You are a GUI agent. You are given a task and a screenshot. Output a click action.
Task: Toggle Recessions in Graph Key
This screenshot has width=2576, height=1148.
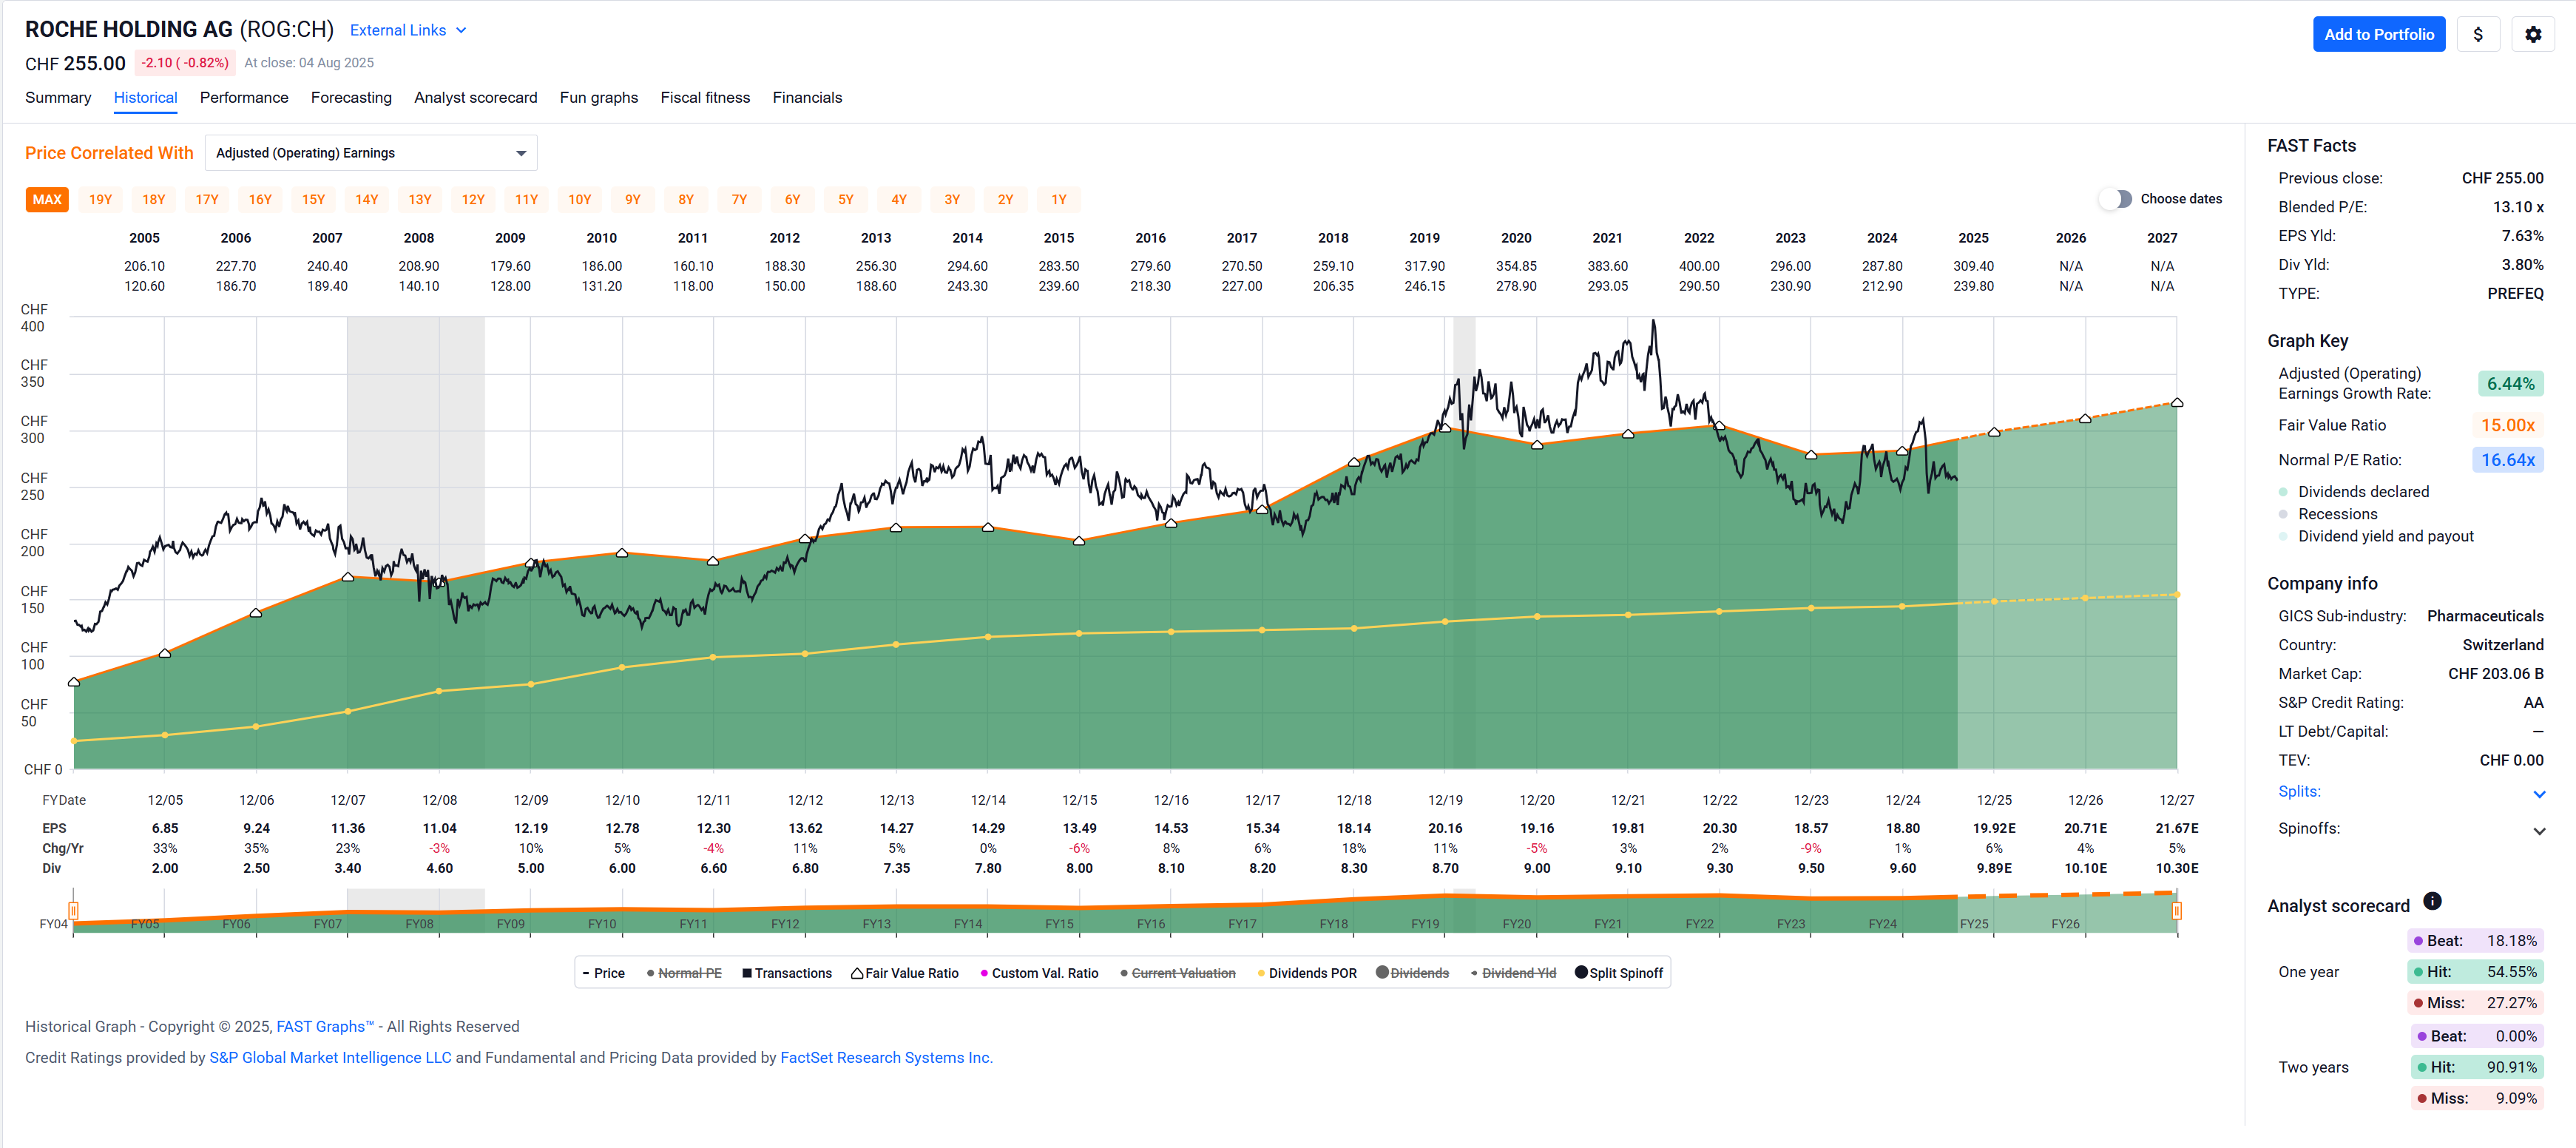(2327, 514)
